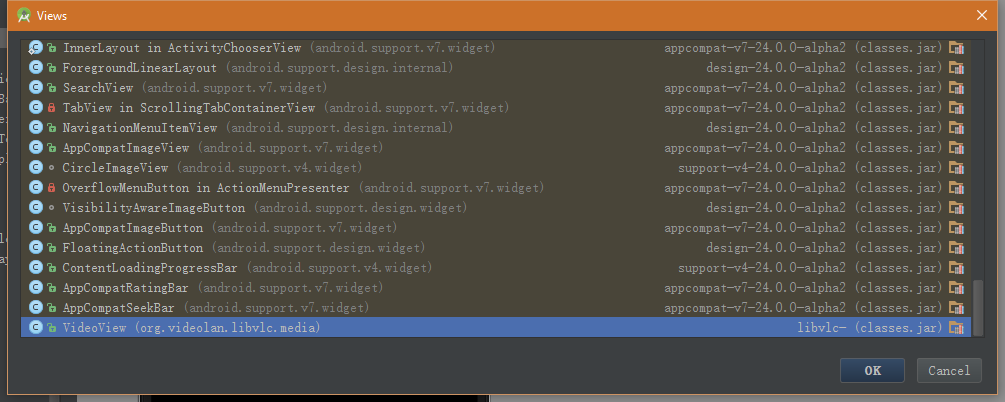The width and height of the screenshot is (1005, 402).
Task: Select the ContentLoadingProgressBar class
Action: 496,267
